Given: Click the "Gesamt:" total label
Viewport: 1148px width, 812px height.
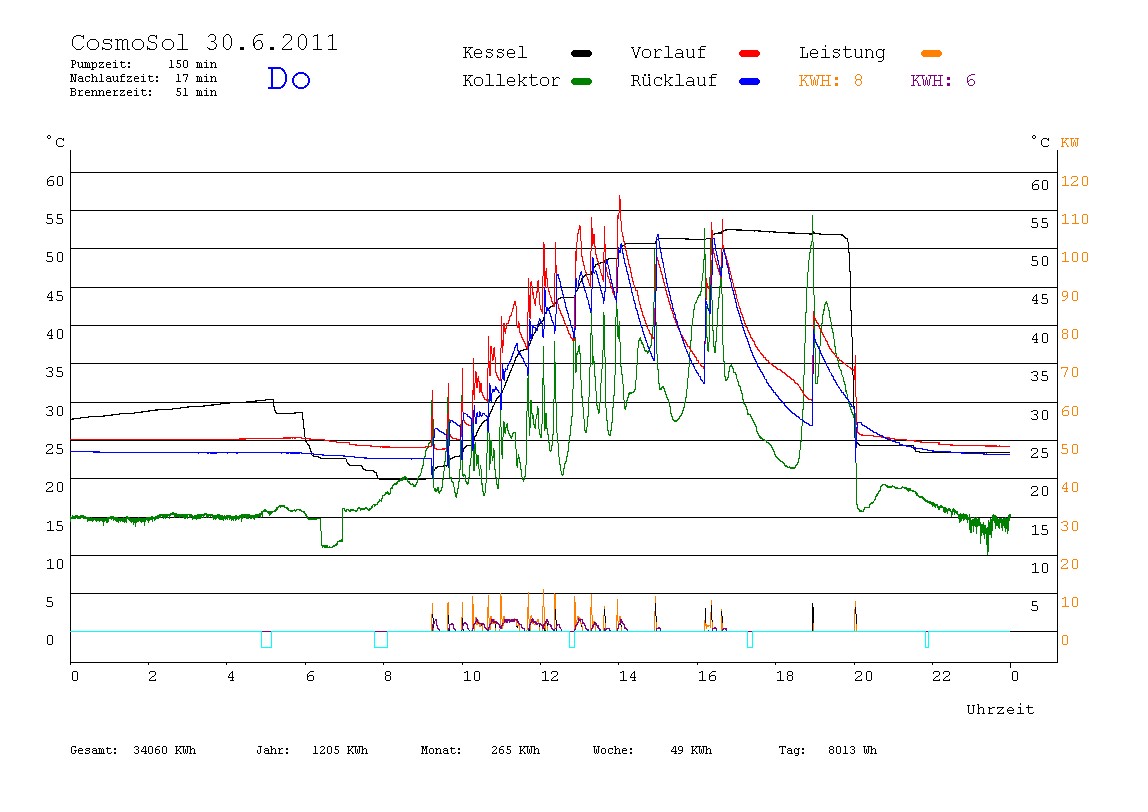Looking at the screenshot, I should click(94, 750).
